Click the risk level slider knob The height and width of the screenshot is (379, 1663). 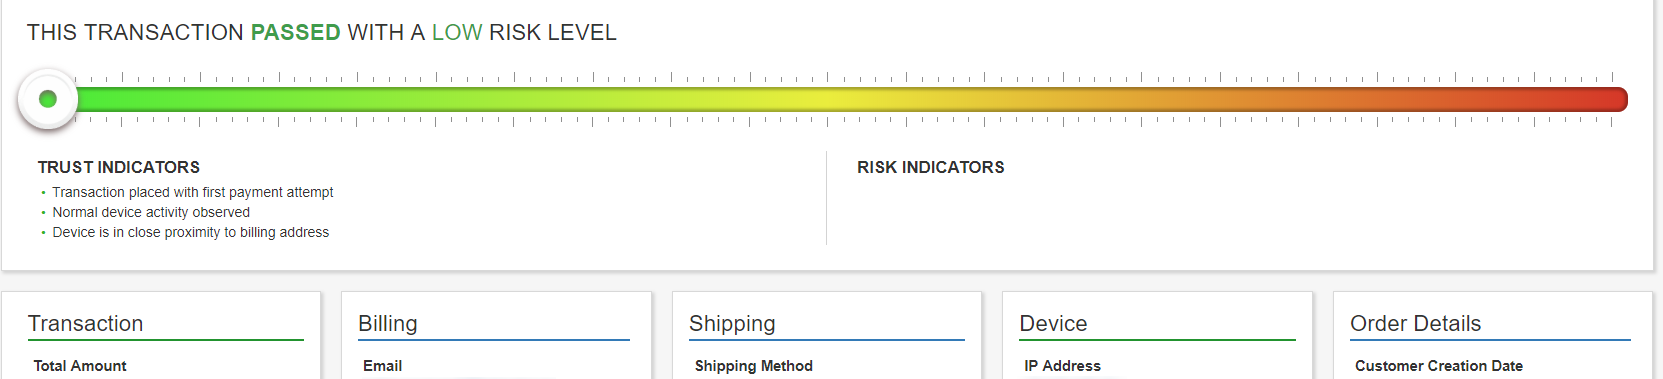(x=47, y=99)
